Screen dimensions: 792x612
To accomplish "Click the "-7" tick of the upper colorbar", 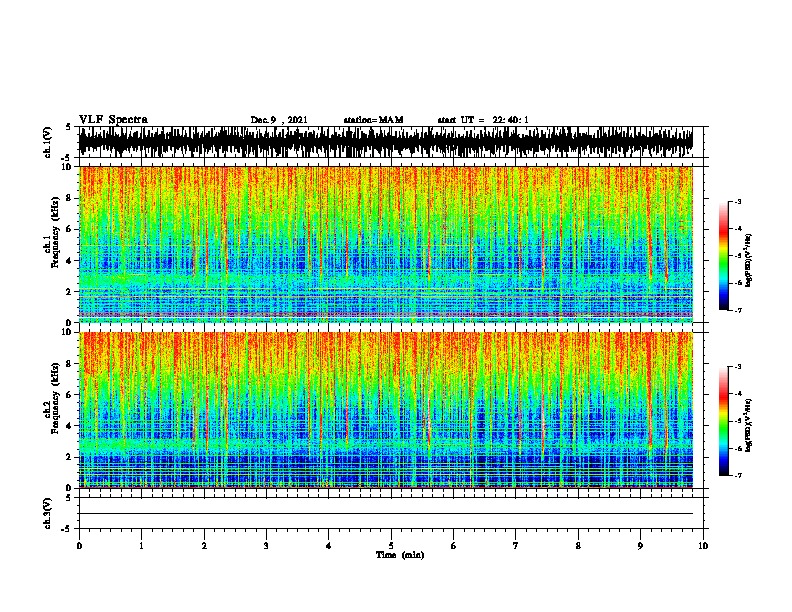I will pyautogui.click(x=737, y=310).
